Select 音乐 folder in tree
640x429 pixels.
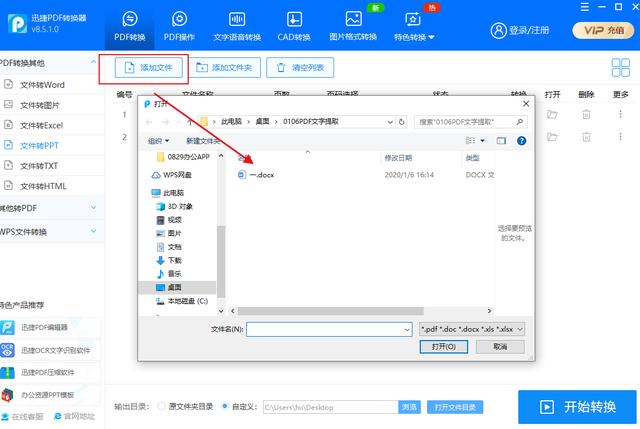pos(169,274)
